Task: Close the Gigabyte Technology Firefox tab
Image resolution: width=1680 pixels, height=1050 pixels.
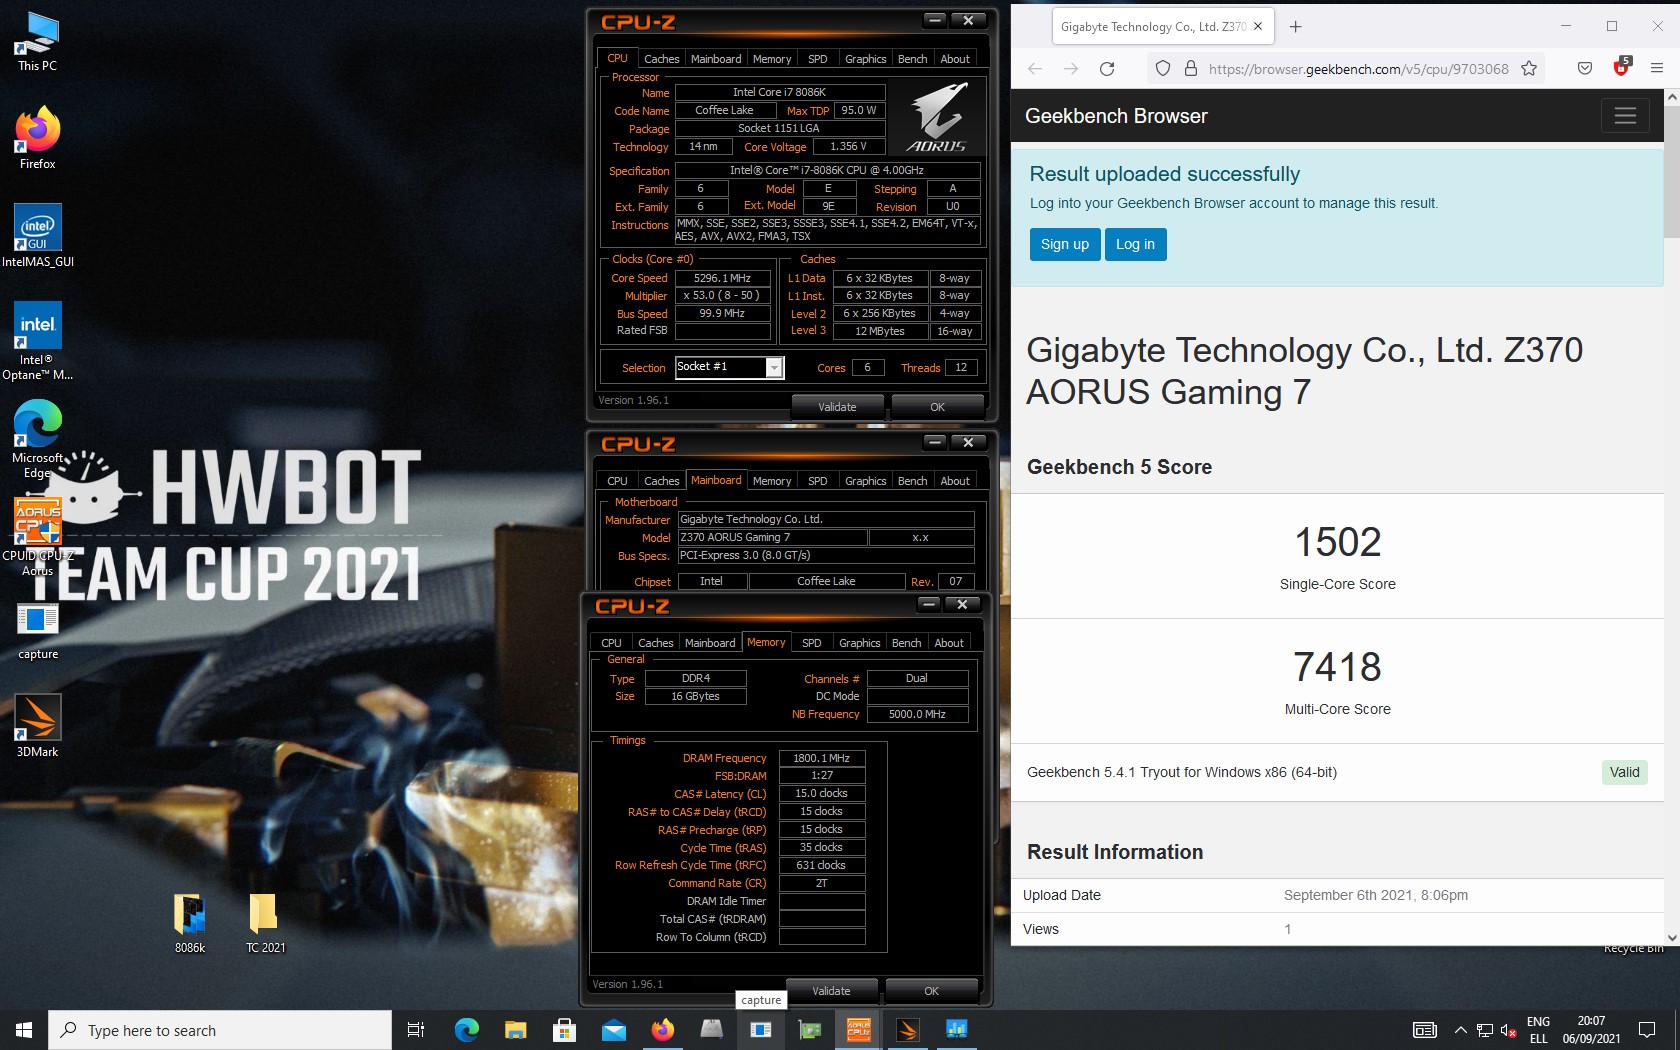Action: coord(1258,27)
